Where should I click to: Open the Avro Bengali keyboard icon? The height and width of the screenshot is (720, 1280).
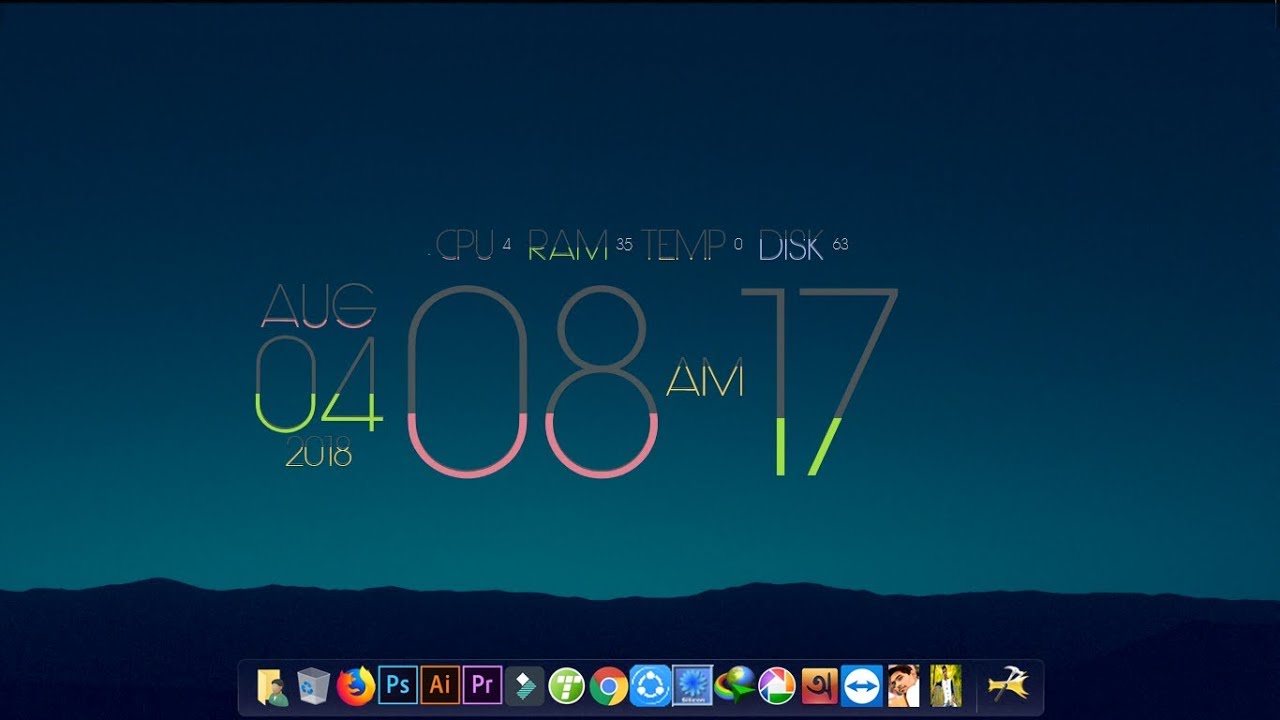pyautogui.click(x=819, y=686)
